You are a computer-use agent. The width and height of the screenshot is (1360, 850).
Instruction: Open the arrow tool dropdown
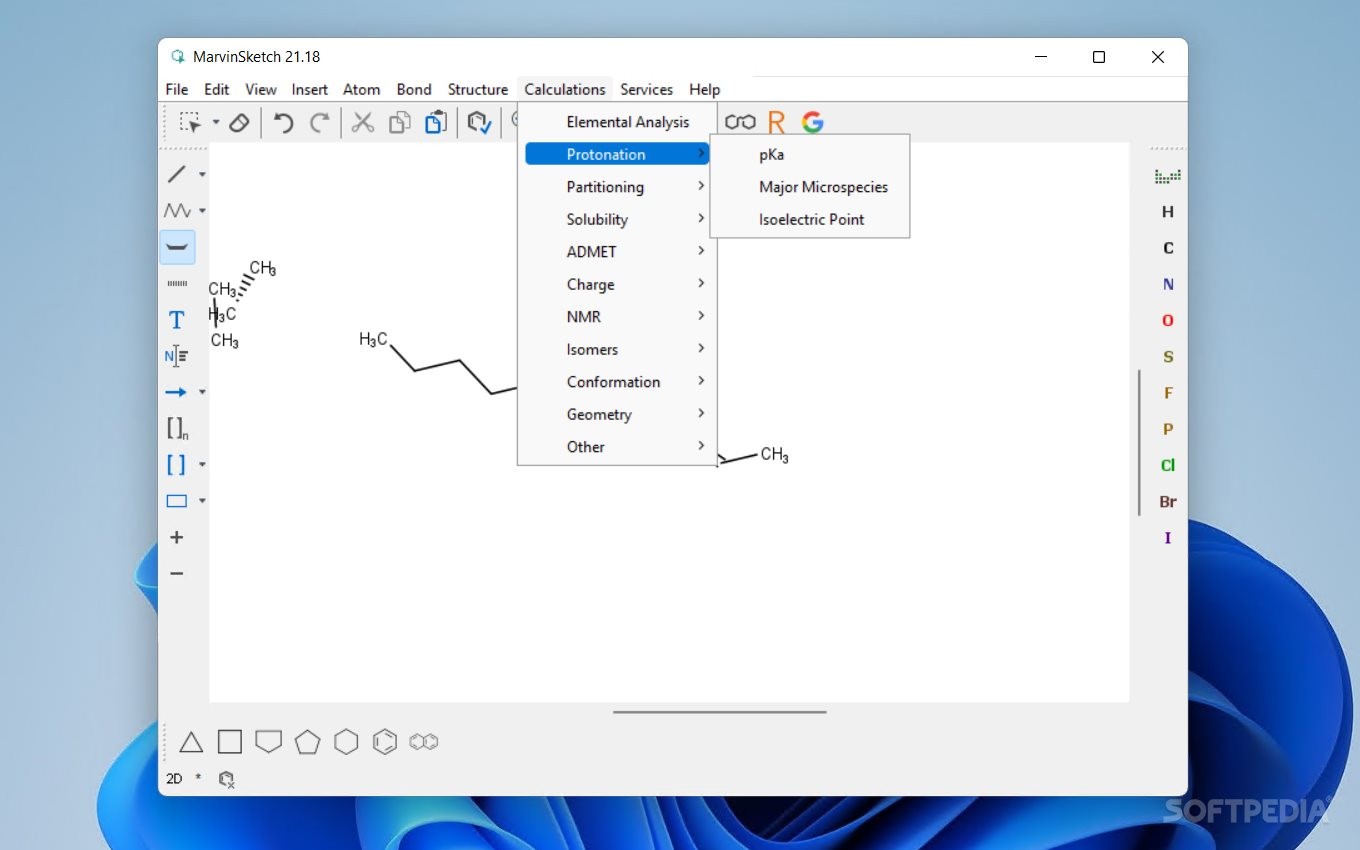click(x=202, y=392)
